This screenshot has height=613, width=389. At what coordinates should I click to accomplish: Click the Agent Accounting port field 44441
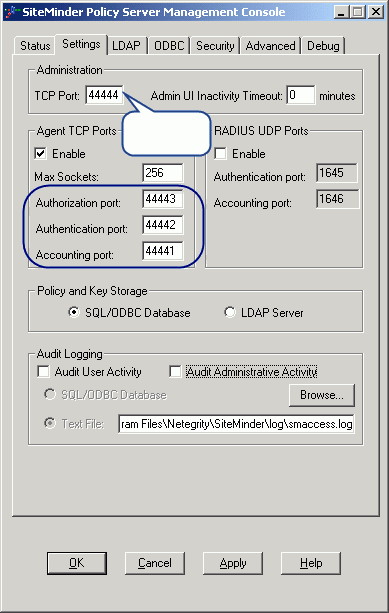[163, 251]
